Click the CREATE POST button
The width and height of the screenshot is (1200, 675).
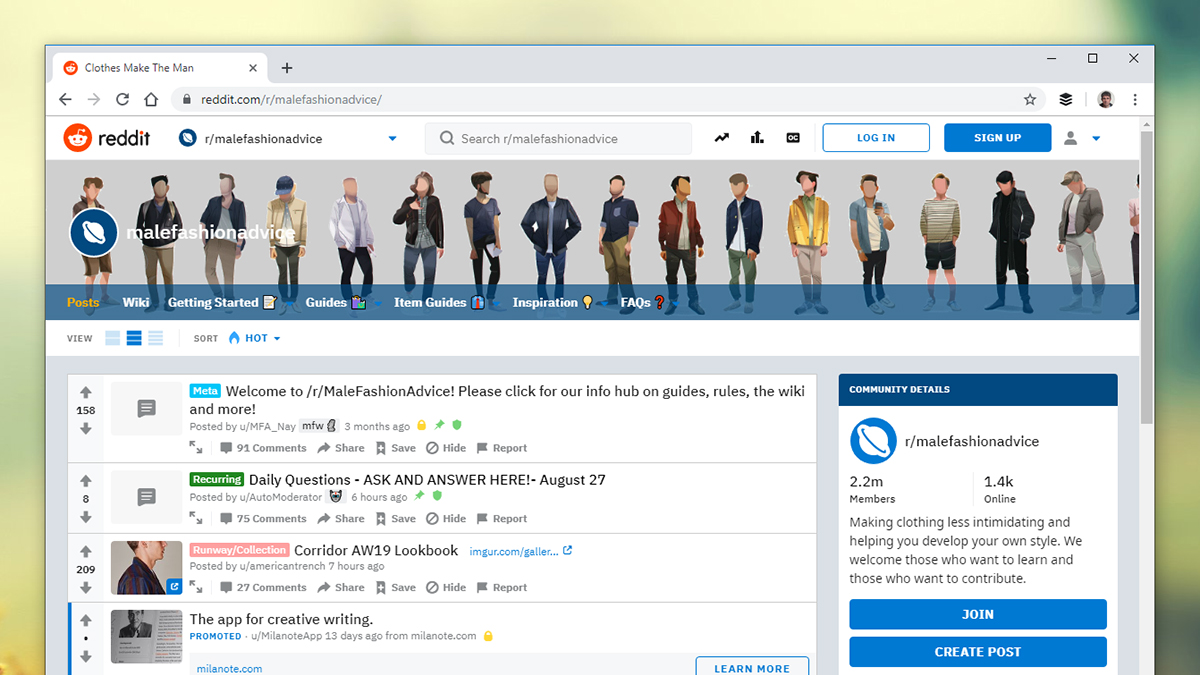[978, 651]
